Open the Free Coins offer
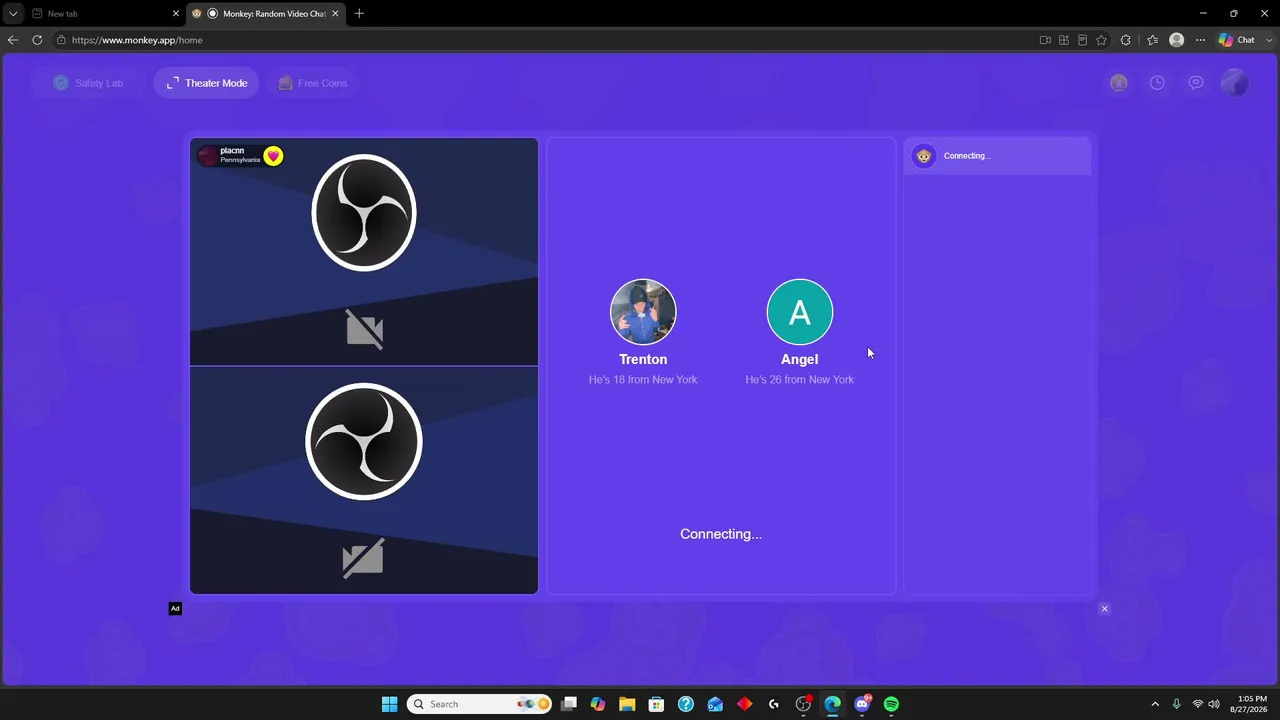 (x=313, y=83)
